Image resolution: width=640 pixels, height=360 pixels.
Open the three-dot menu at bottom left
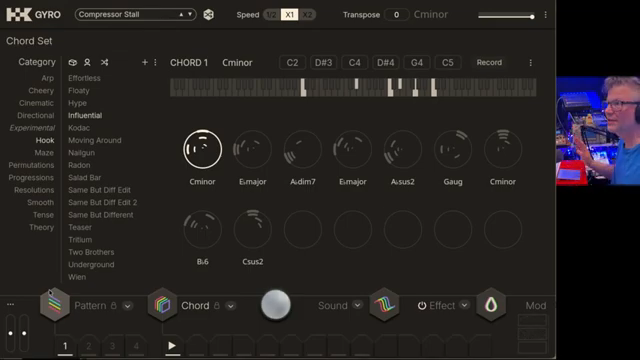tap(11, 304)
